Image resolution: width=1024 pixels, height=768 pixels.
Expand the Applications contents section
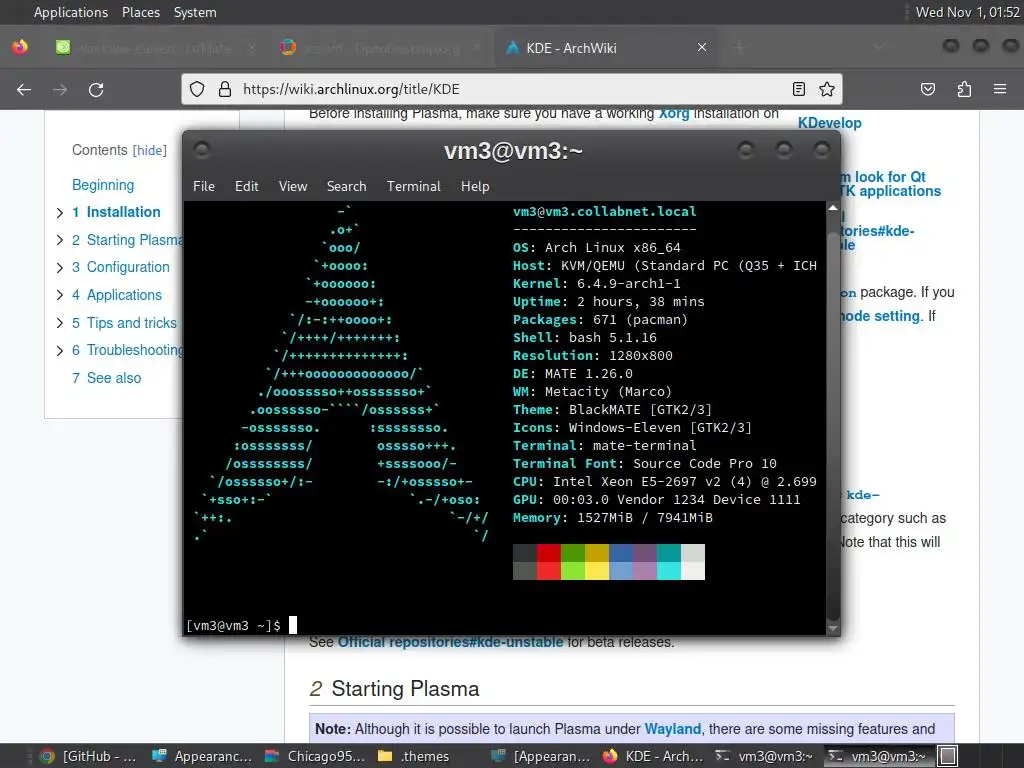pos(59,295)
